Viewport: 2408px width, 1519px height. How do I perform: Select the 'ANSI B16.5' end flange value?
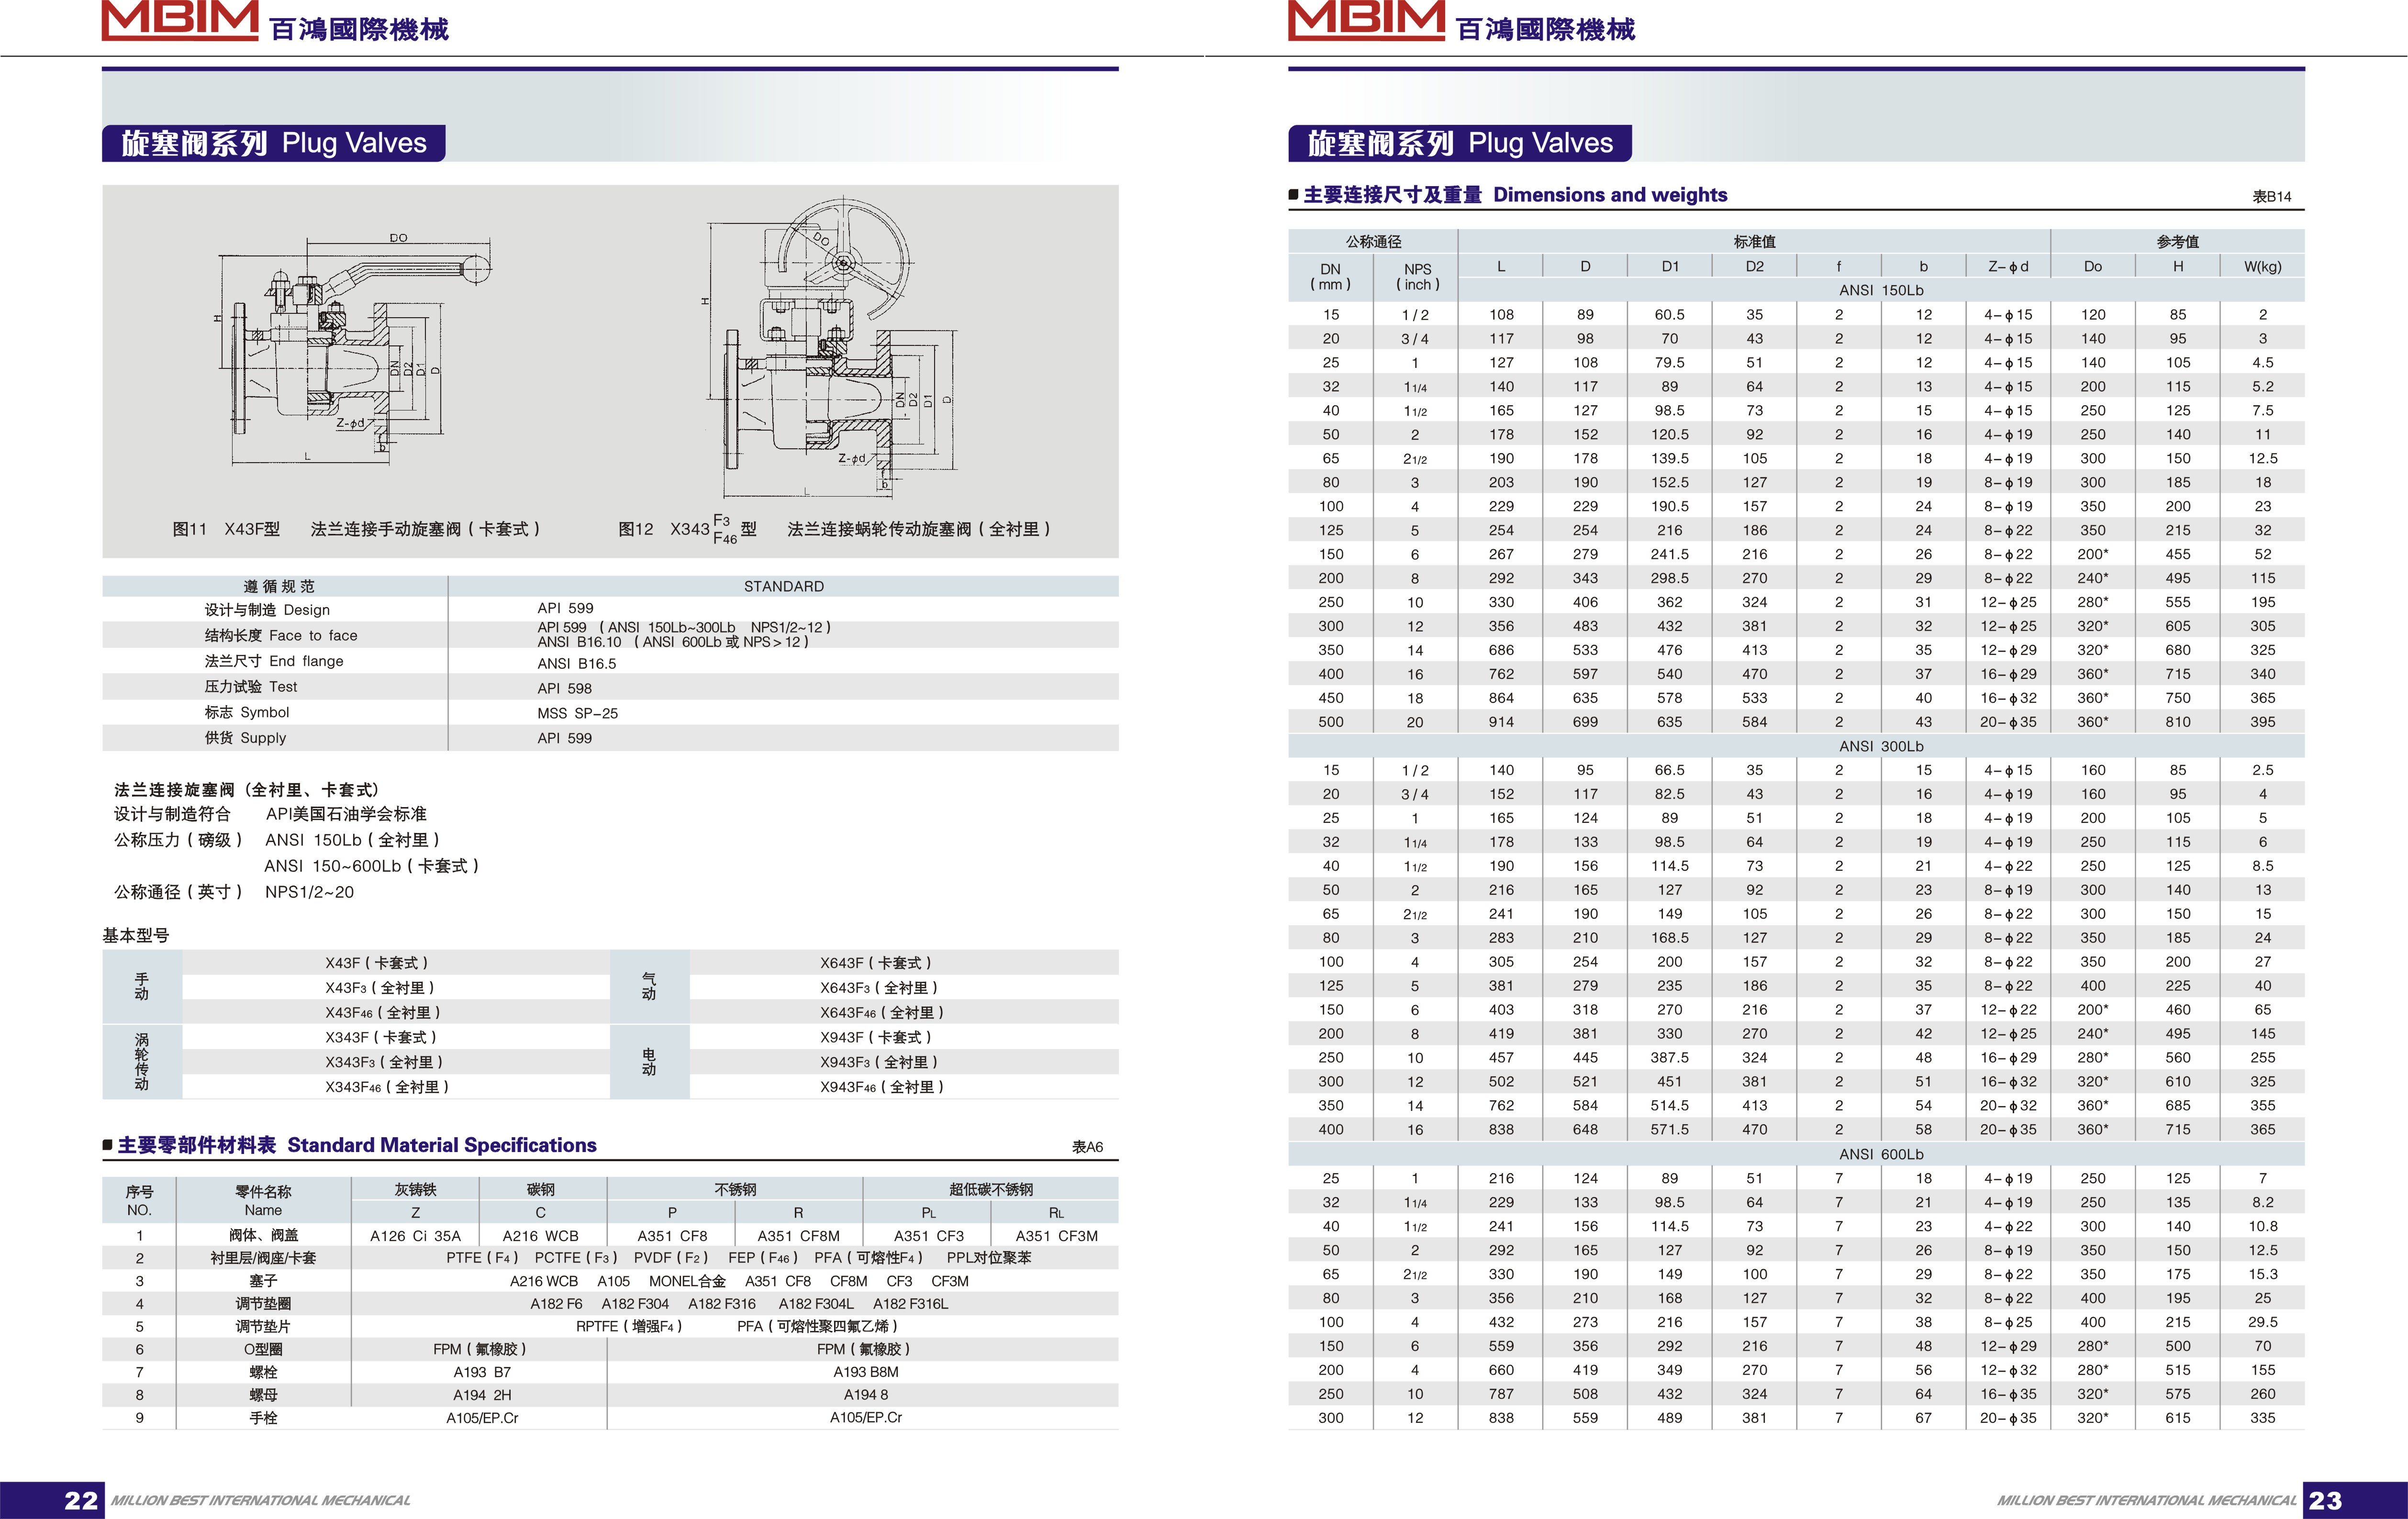click(576, 663)
